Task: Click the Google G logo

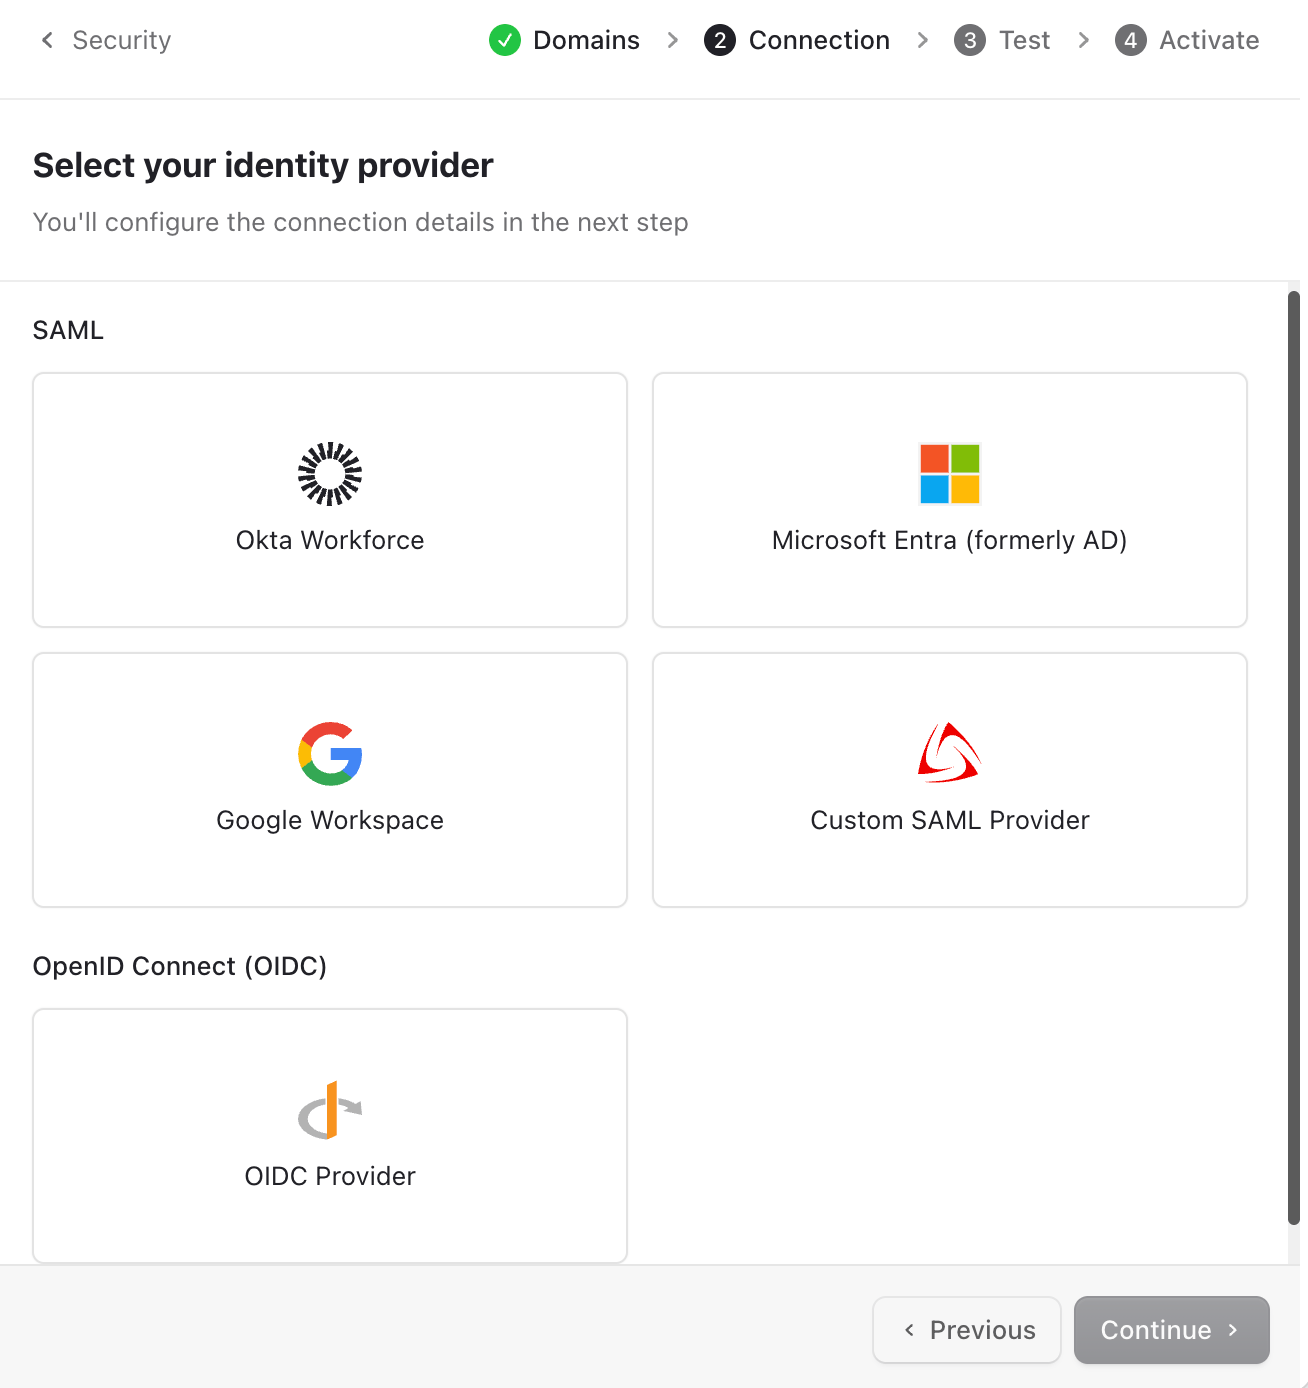Action: click(330, 754)
